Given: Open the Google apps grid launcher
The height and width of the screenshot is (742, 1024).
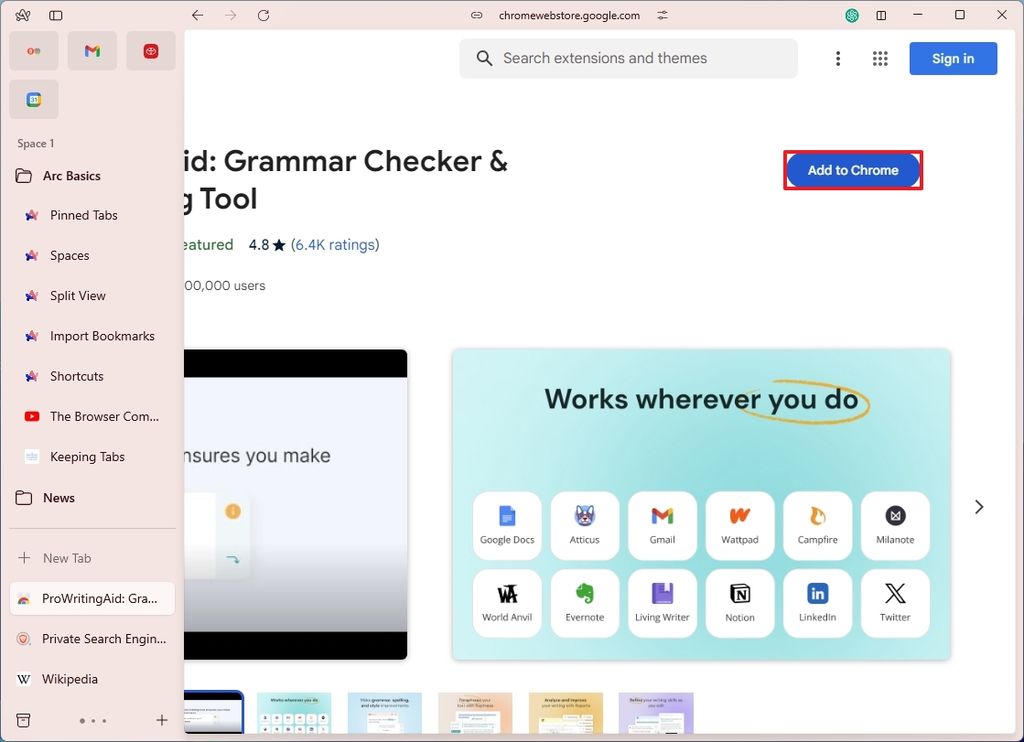Looking at the screenshot, I should pyautogui.click(x=880, y=59).
